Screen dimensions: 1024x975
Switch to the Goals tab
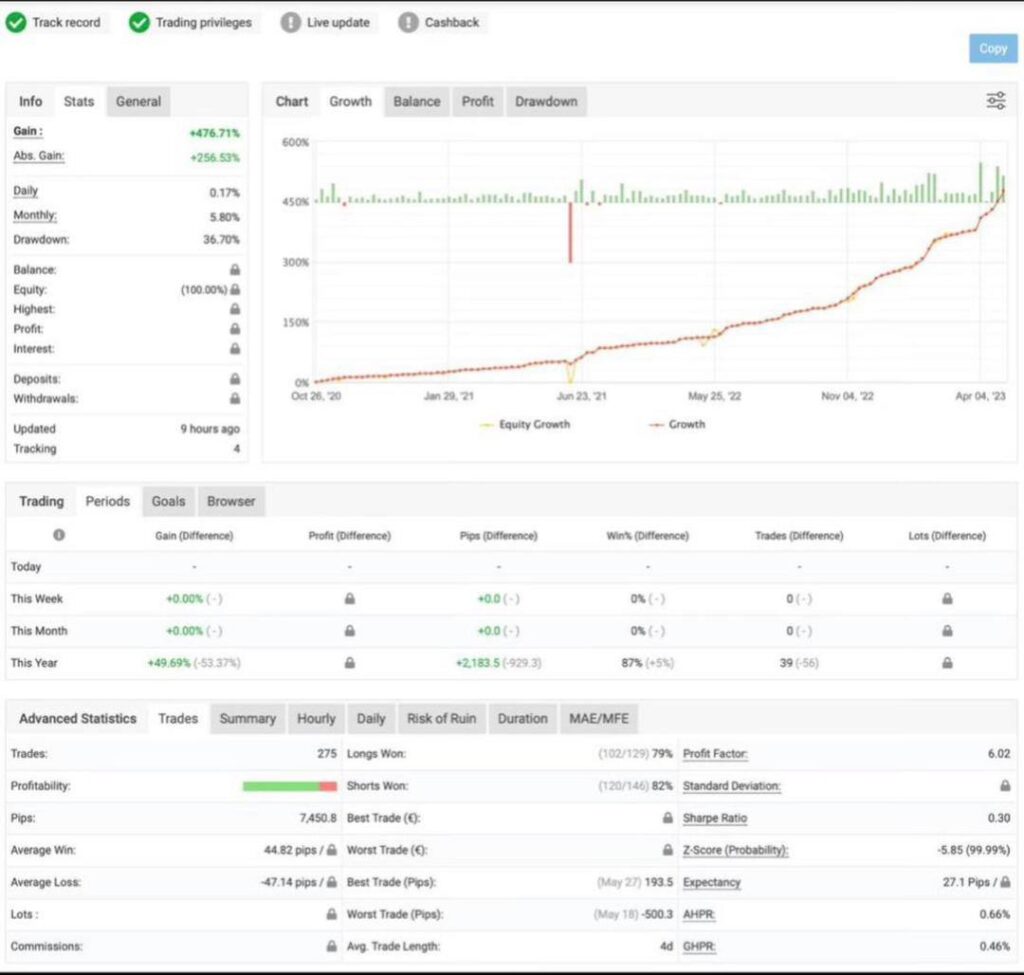[168, 501]
